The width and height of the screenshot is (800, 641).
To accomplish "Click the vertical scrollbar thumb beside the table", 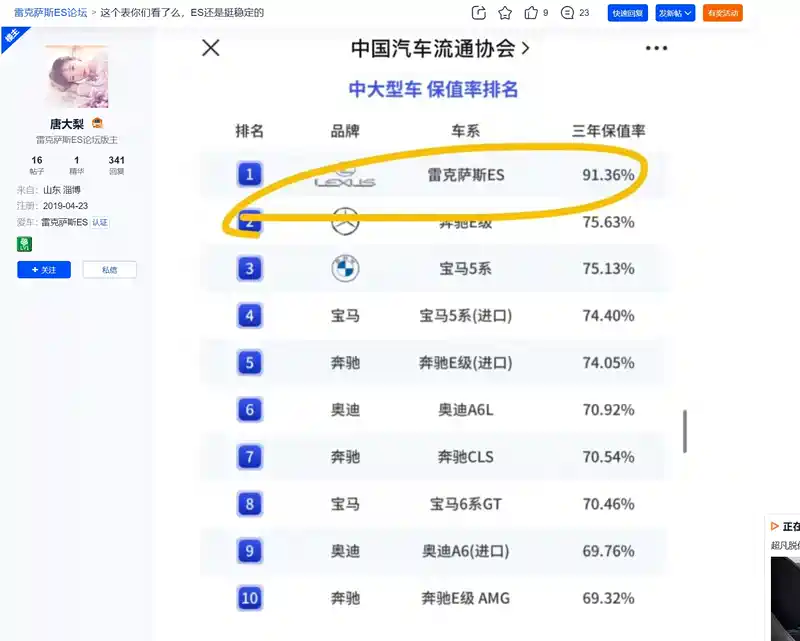I will [x=685, y=431].
